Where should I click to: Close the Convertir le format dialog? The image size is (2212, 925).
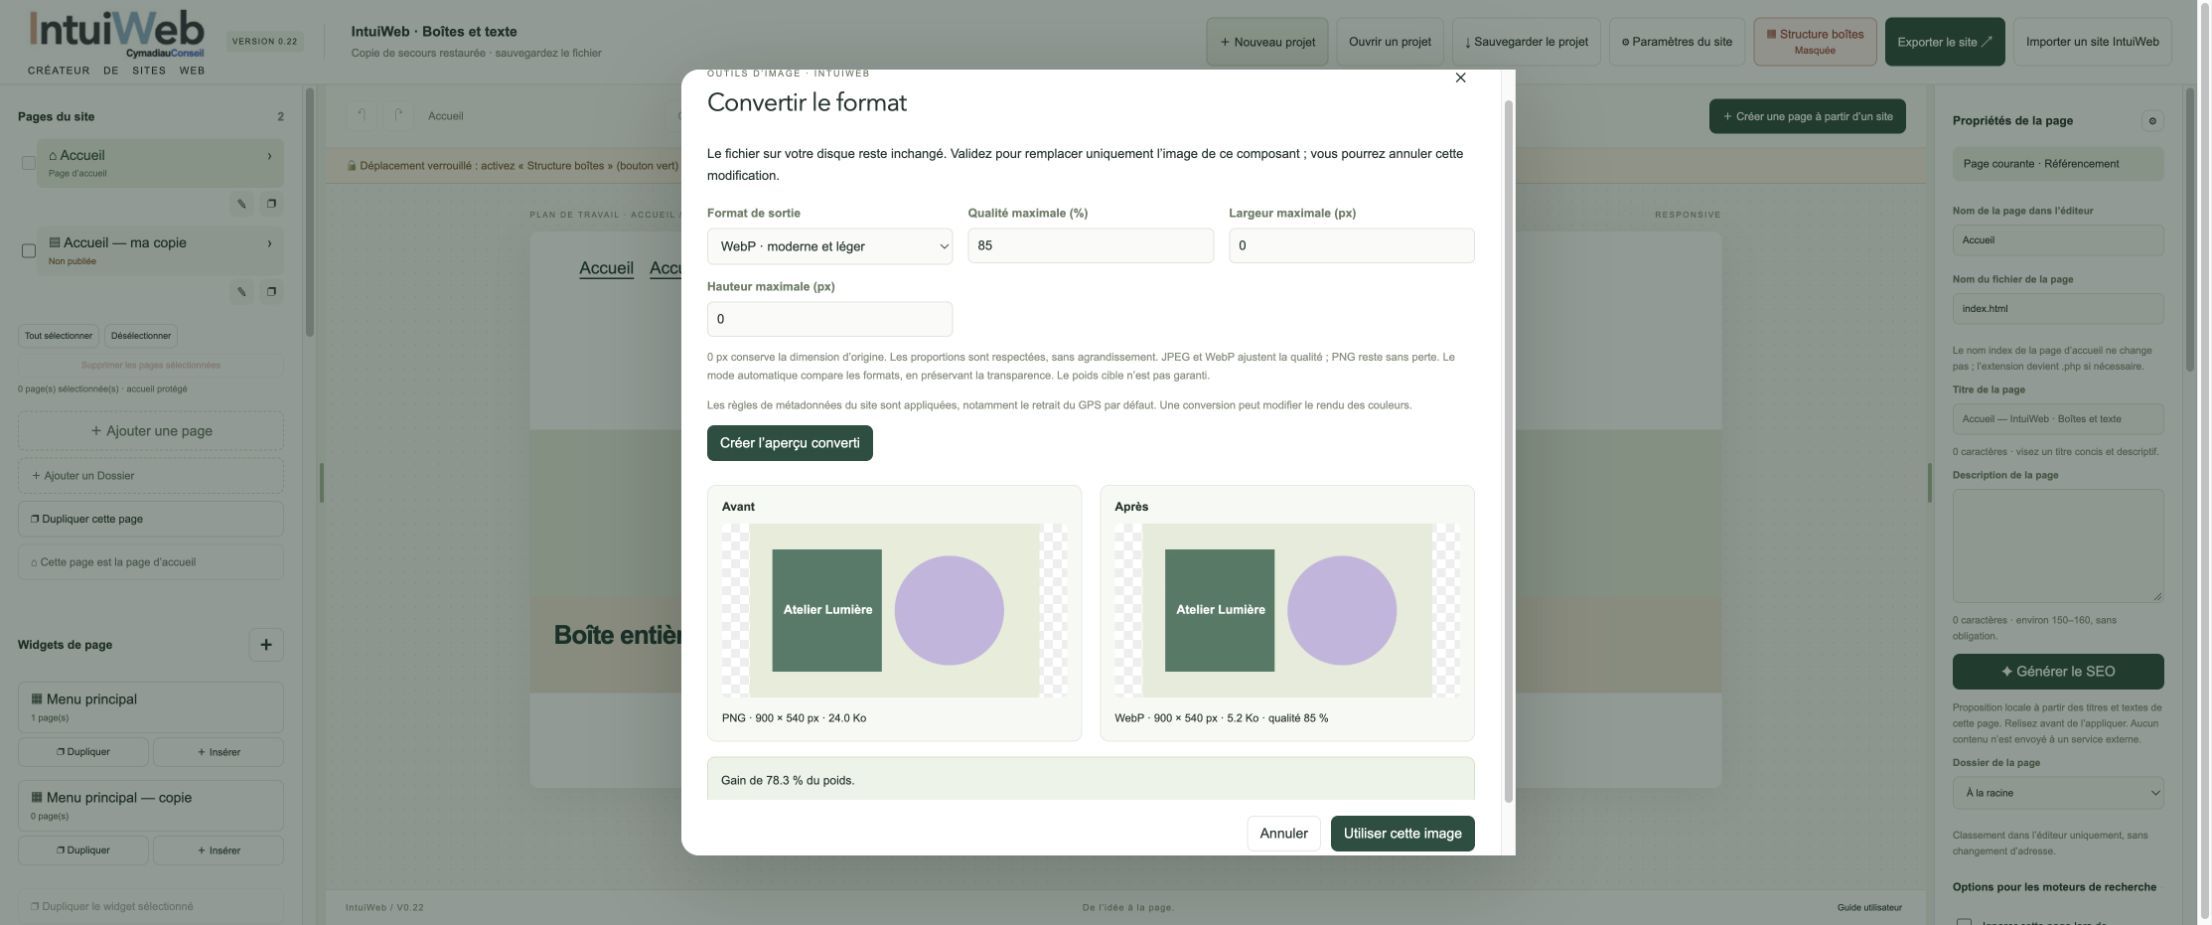1460,78
